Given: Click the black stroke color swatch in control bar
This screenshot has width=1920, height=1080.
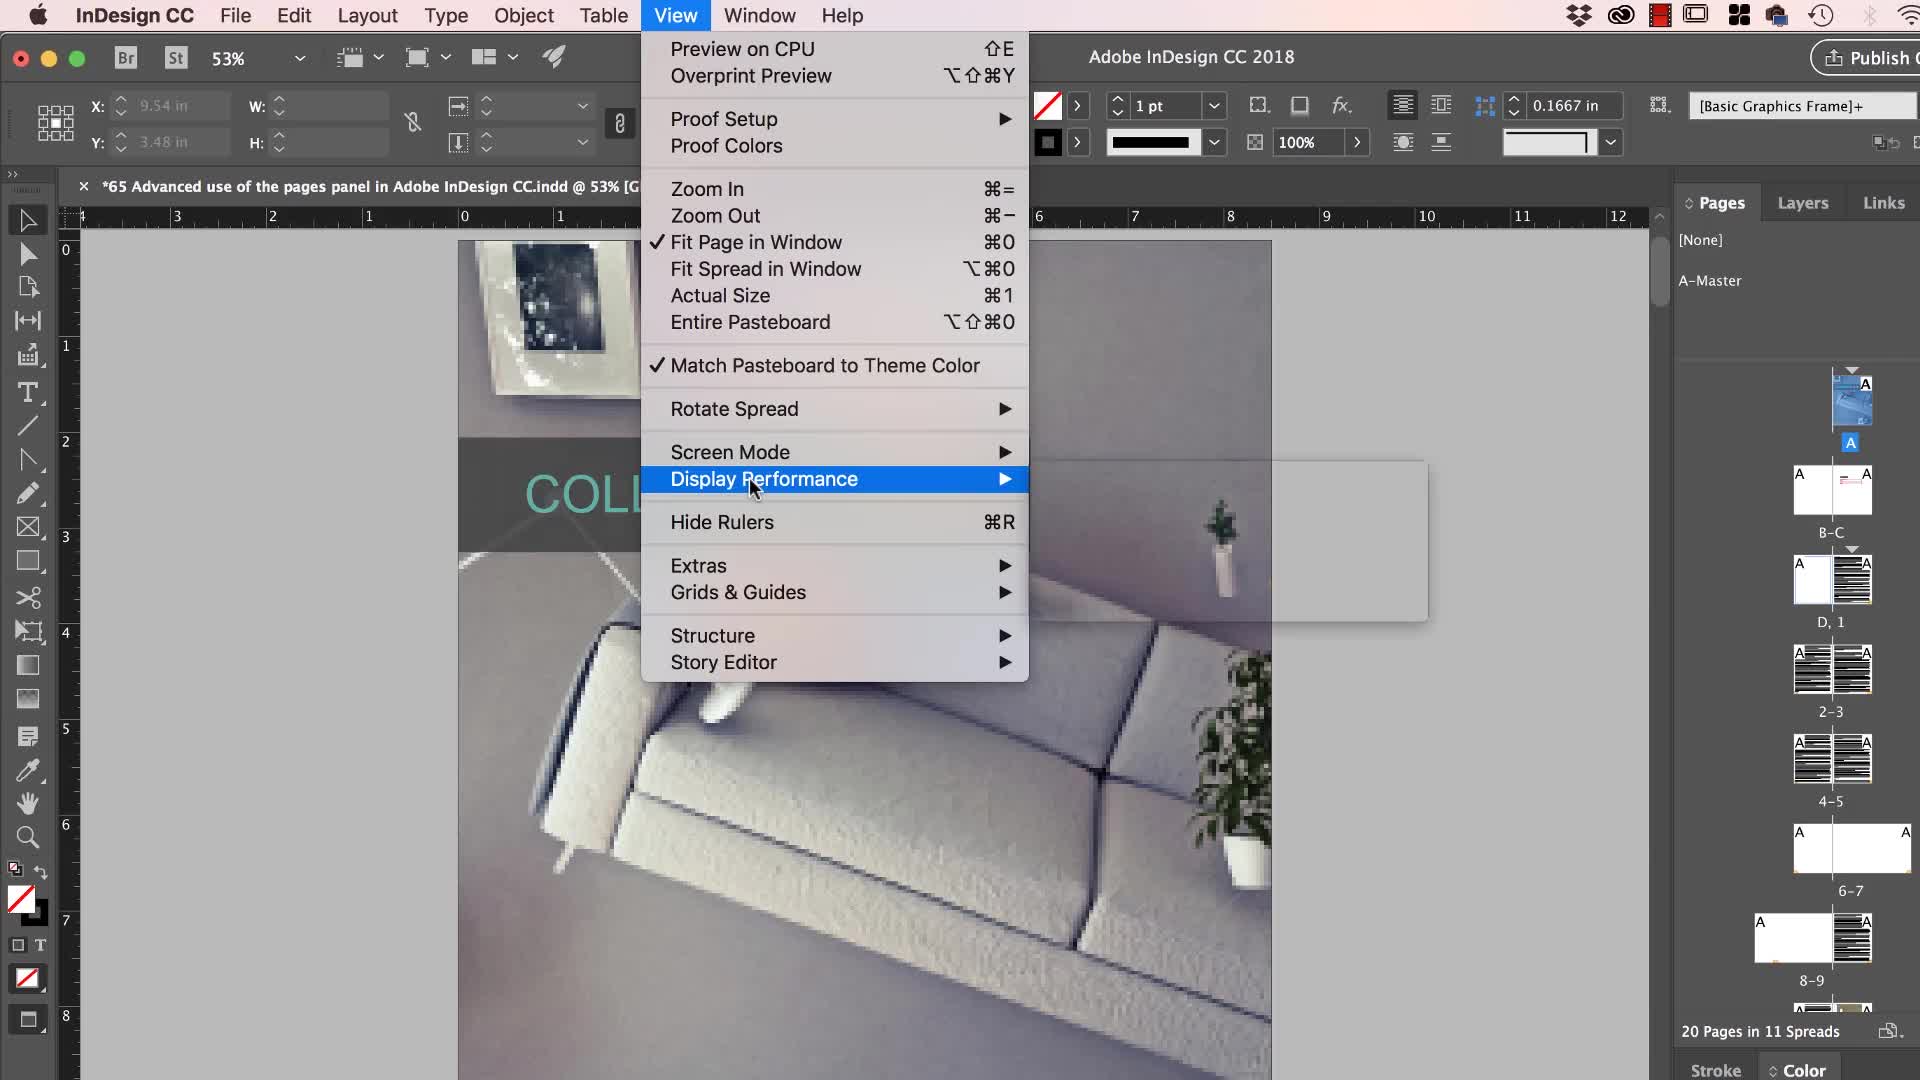Looking at the screenshot, I should [1047, 142].
